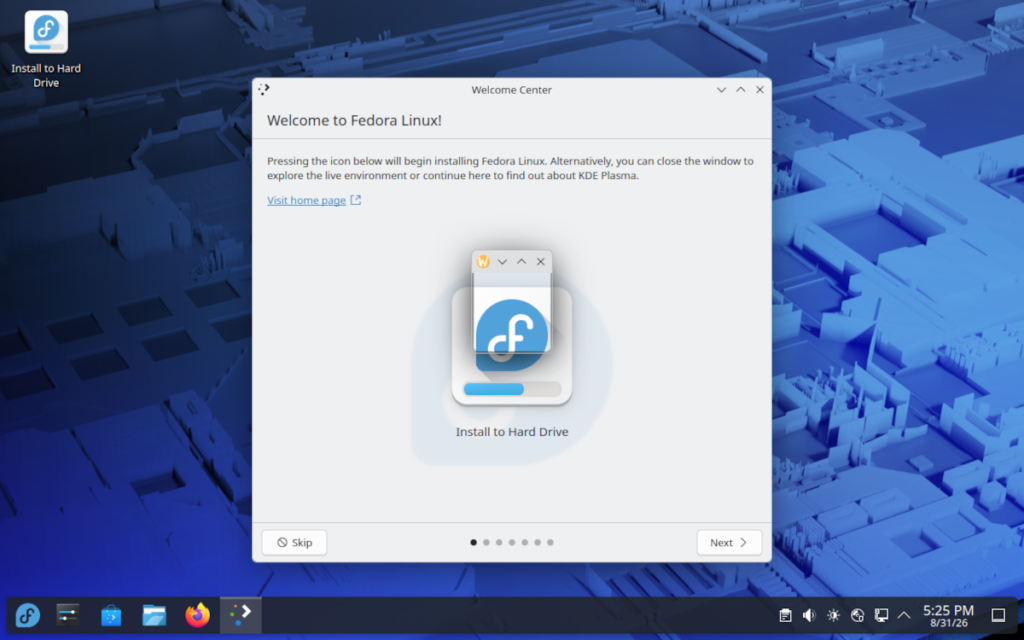Screen dimensions: 1024x640
Task: Open Dolphin file manager from taskbar
Action: [154, 615]
